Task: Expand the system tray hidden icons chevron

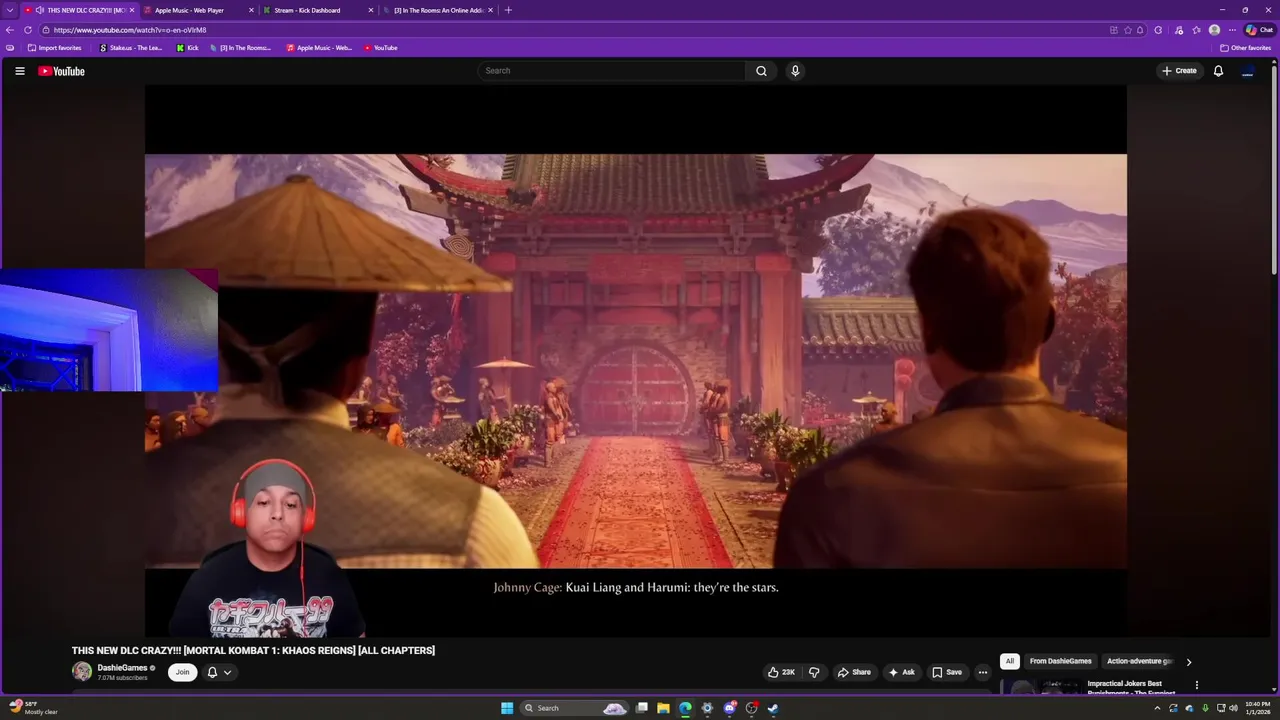Action: click(x=1157, y=708)
